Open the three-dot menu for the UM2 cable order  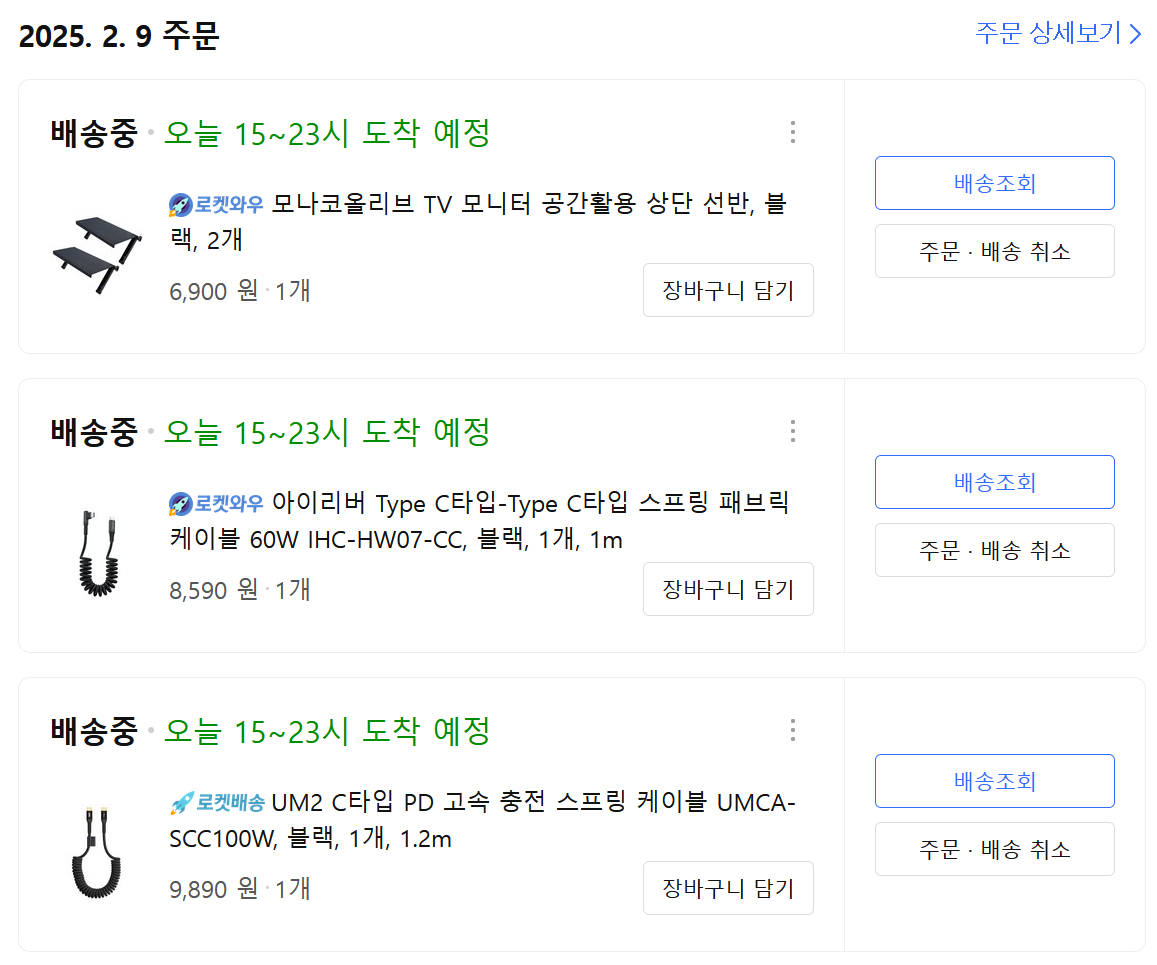coord(792,730)
